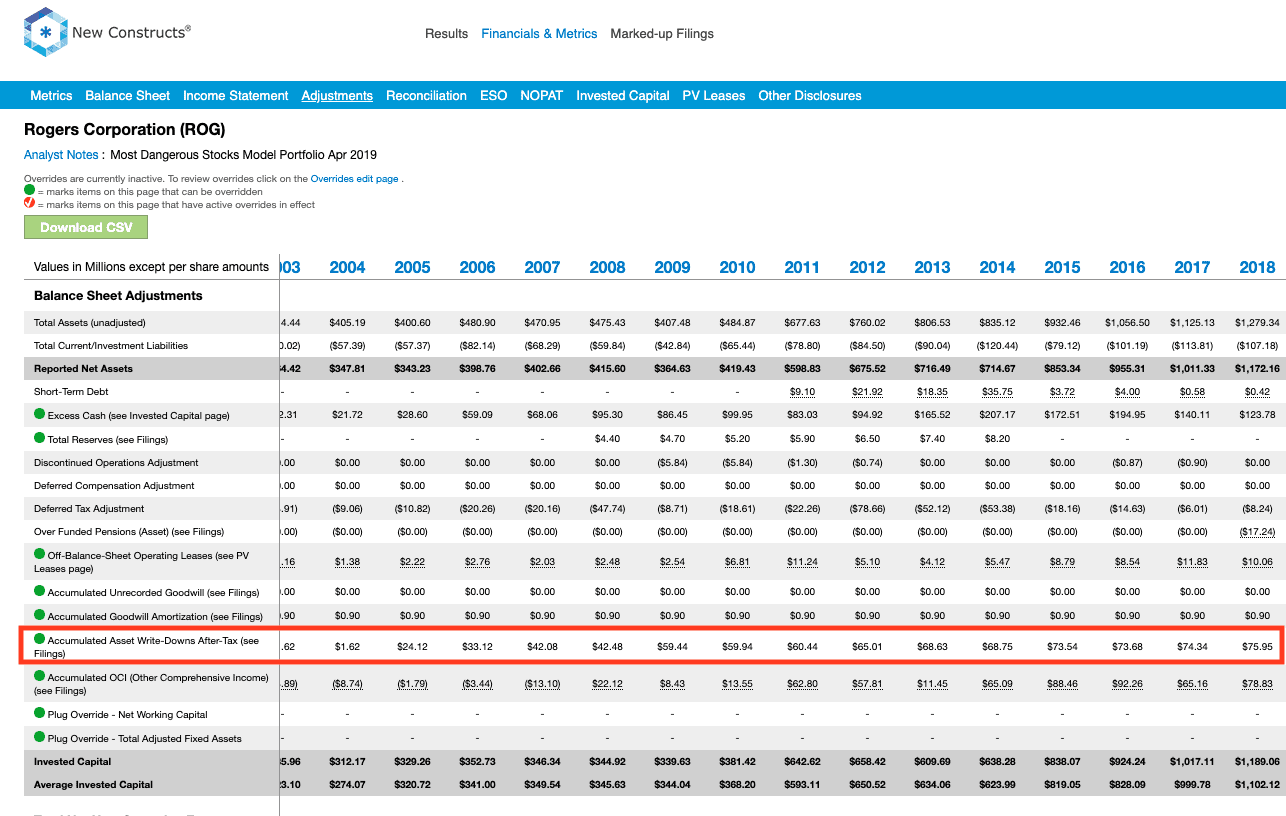Open the NOPAT section
The height and width of the screenshot is (816, 1286).
coord(541,96)
